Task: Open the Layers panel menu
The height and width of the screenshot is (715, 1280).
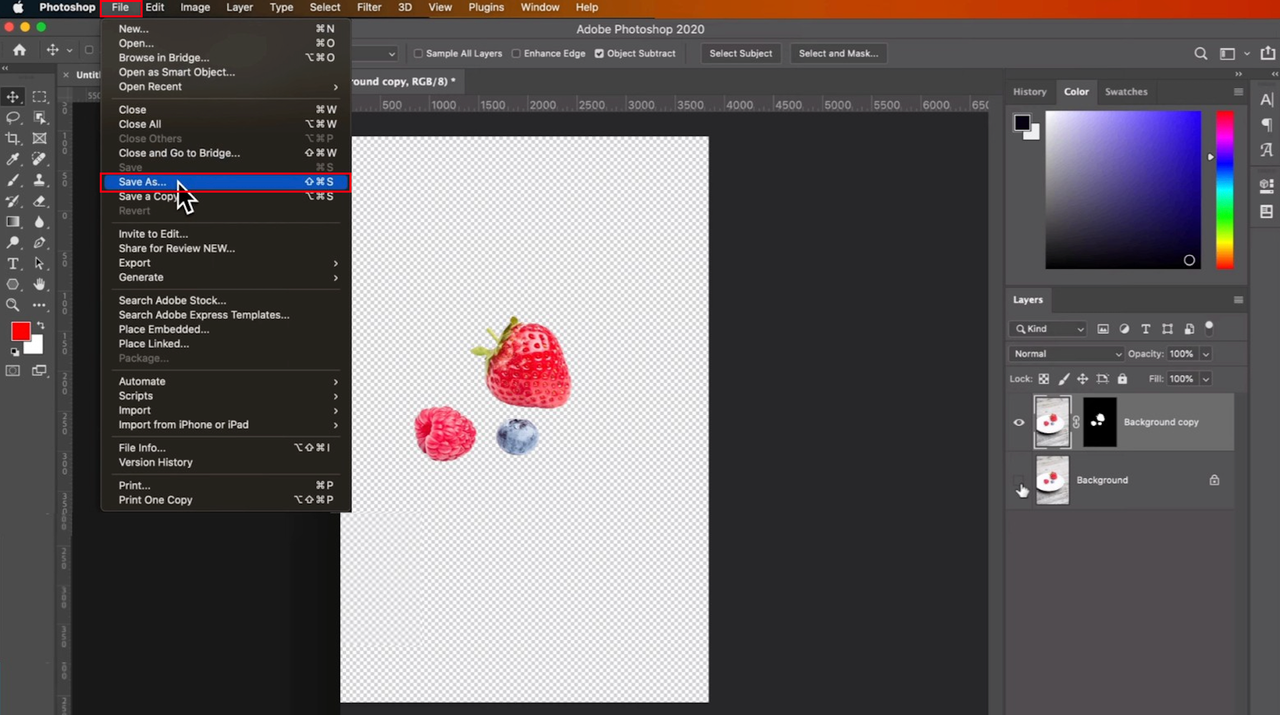Action: point(1238,300)
